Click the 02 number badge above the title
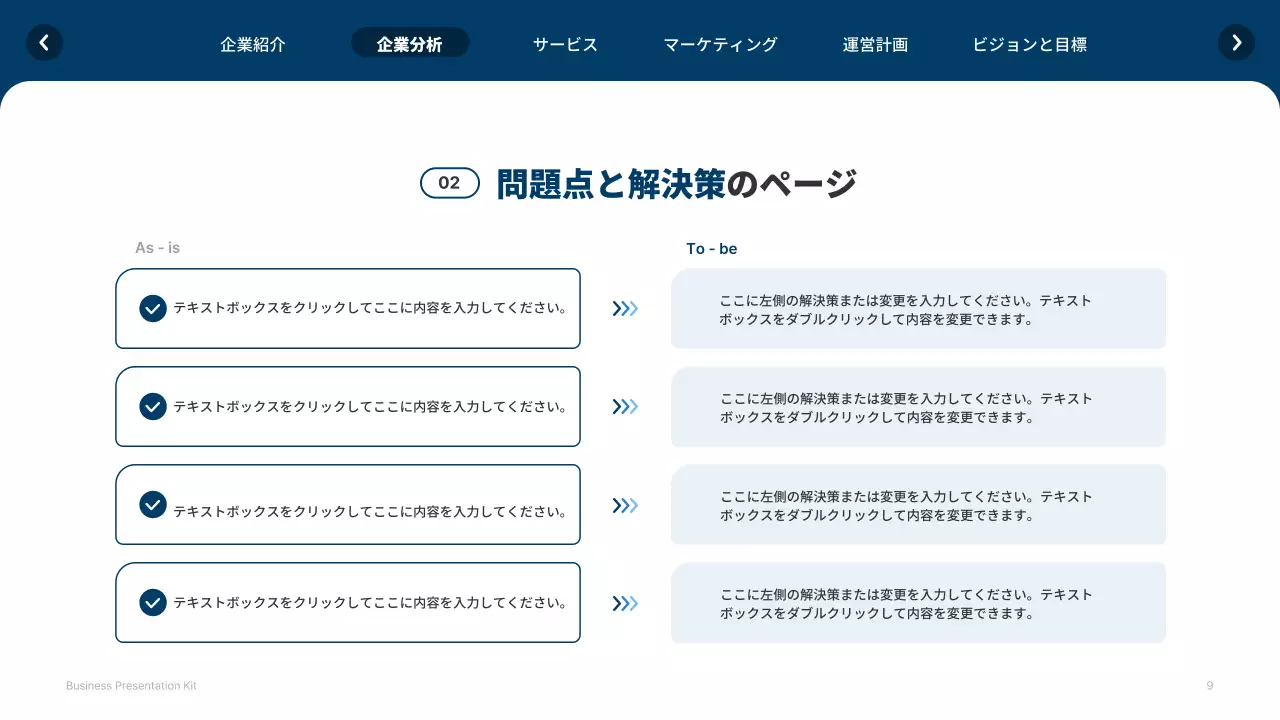Viewport: 1280px width, 720px height. pyautogui.click(x=450, y=183)
